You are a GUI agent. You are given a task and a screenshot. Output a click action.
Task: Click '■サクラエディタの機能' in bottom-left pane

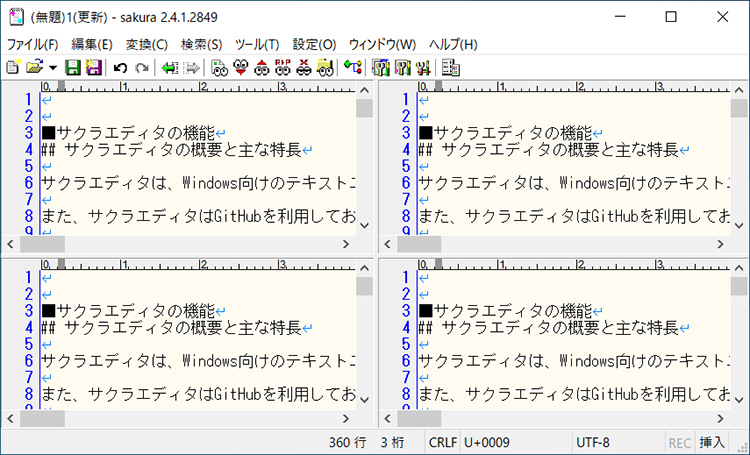coord(128,311)
